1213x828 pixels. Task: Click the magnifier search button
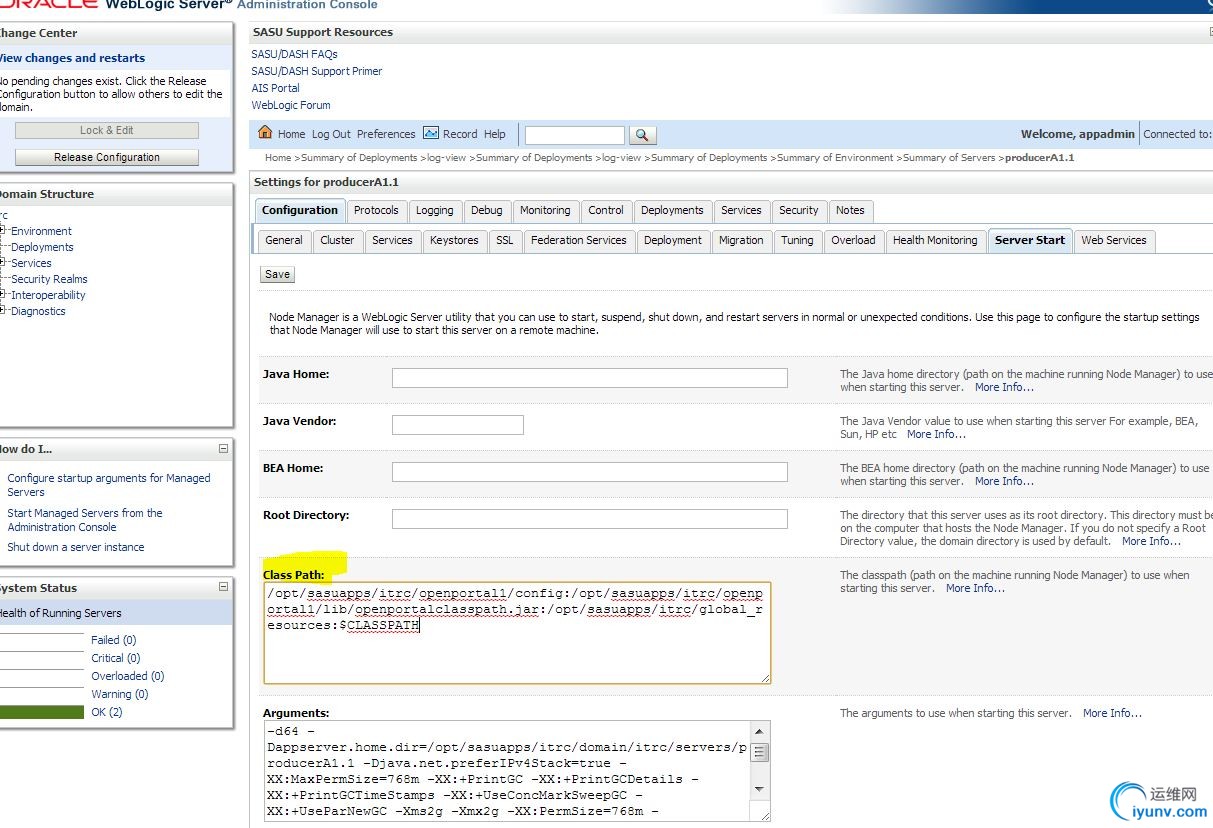tap(642, 135)
